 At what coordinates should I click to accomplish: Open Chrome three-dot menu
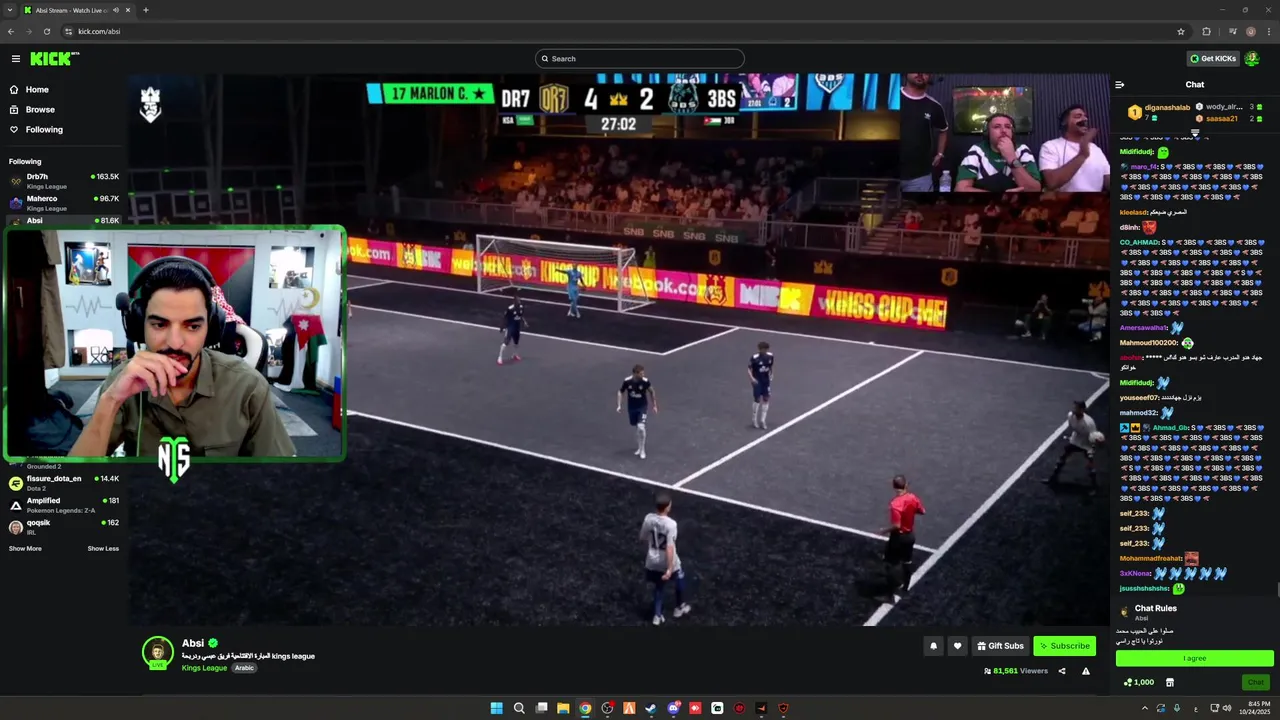click(x=1269, y=31)
